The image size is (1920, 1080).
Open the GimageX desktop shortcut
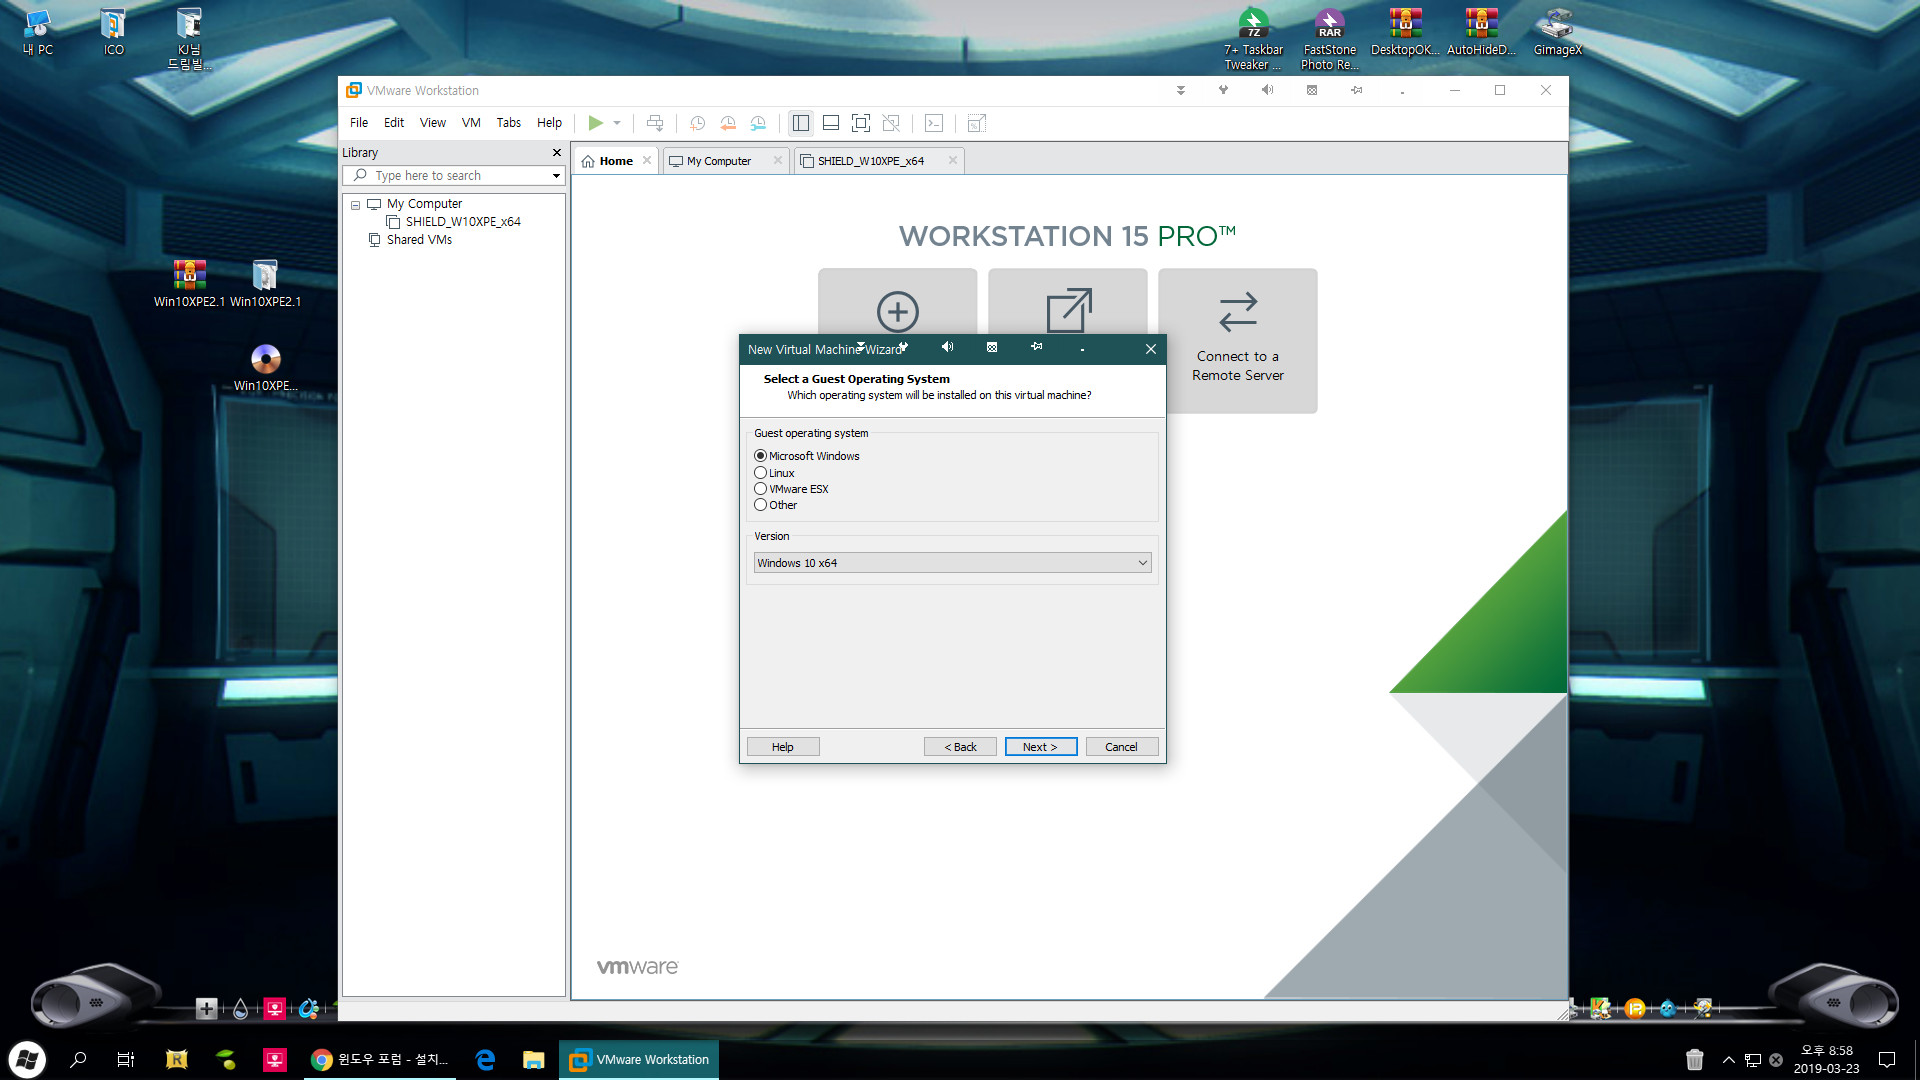click(1557, 31)
